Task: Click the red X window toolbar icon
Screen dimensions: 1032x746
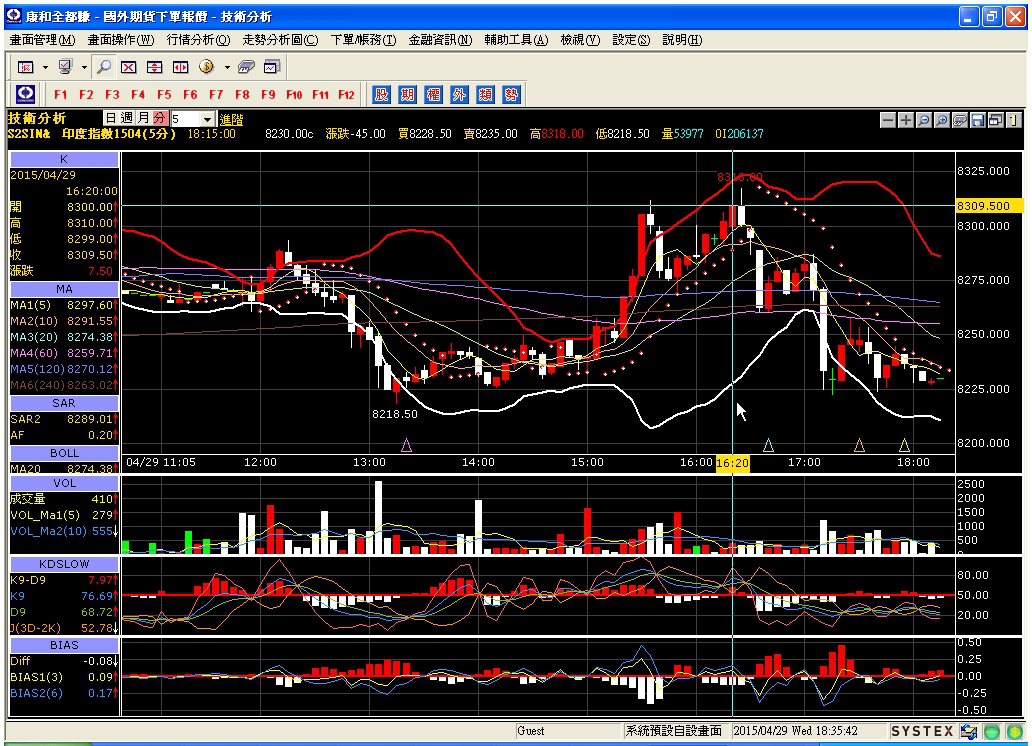Action: [x=128, y=67]
